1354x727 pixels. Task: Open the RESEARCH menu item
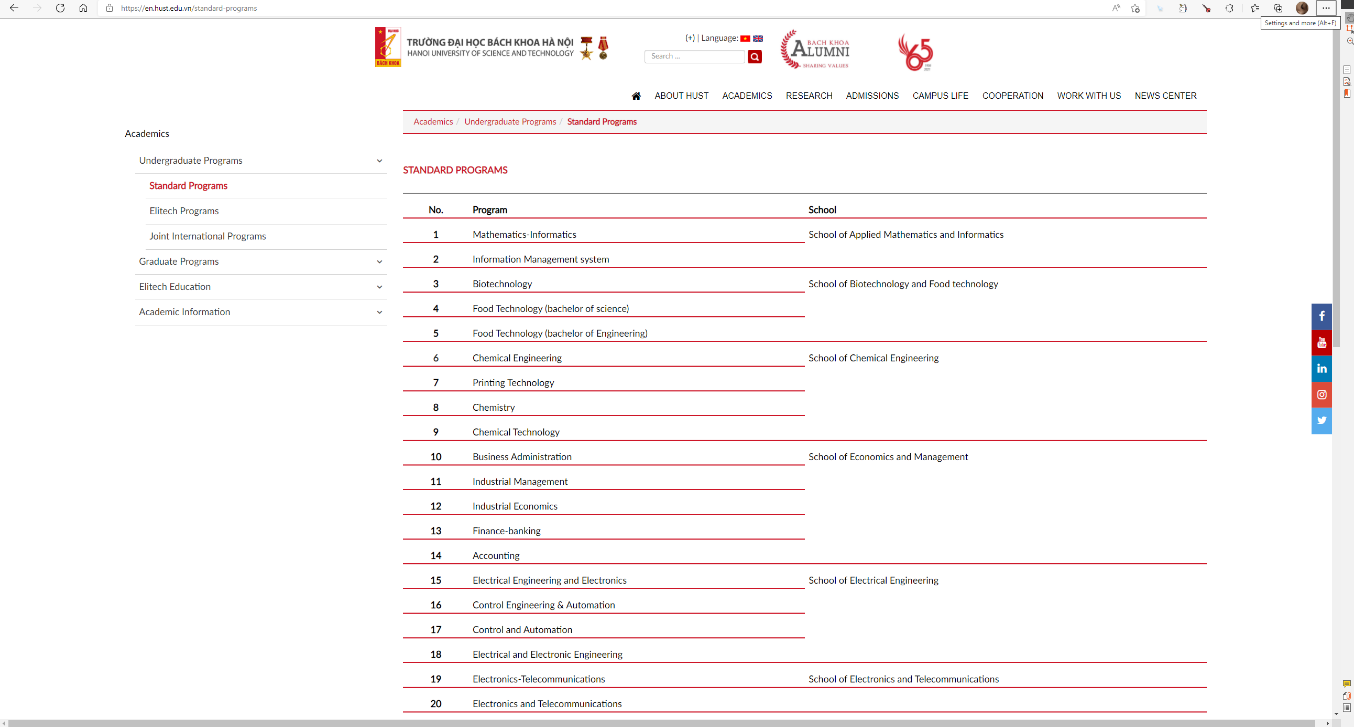tap(808, 95)
